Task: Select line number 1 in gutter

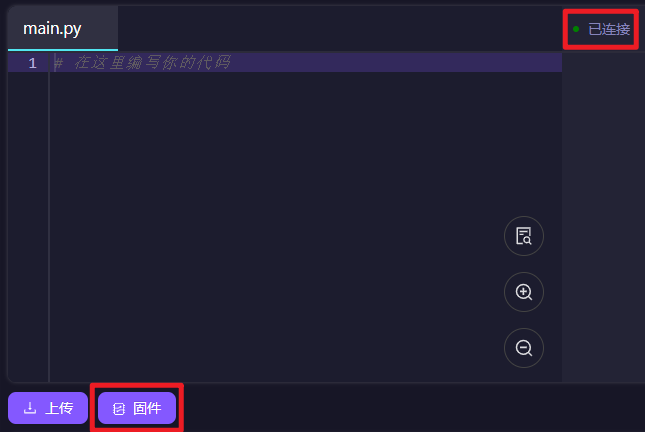Action: pyautogui.click(x=32, y=63)
